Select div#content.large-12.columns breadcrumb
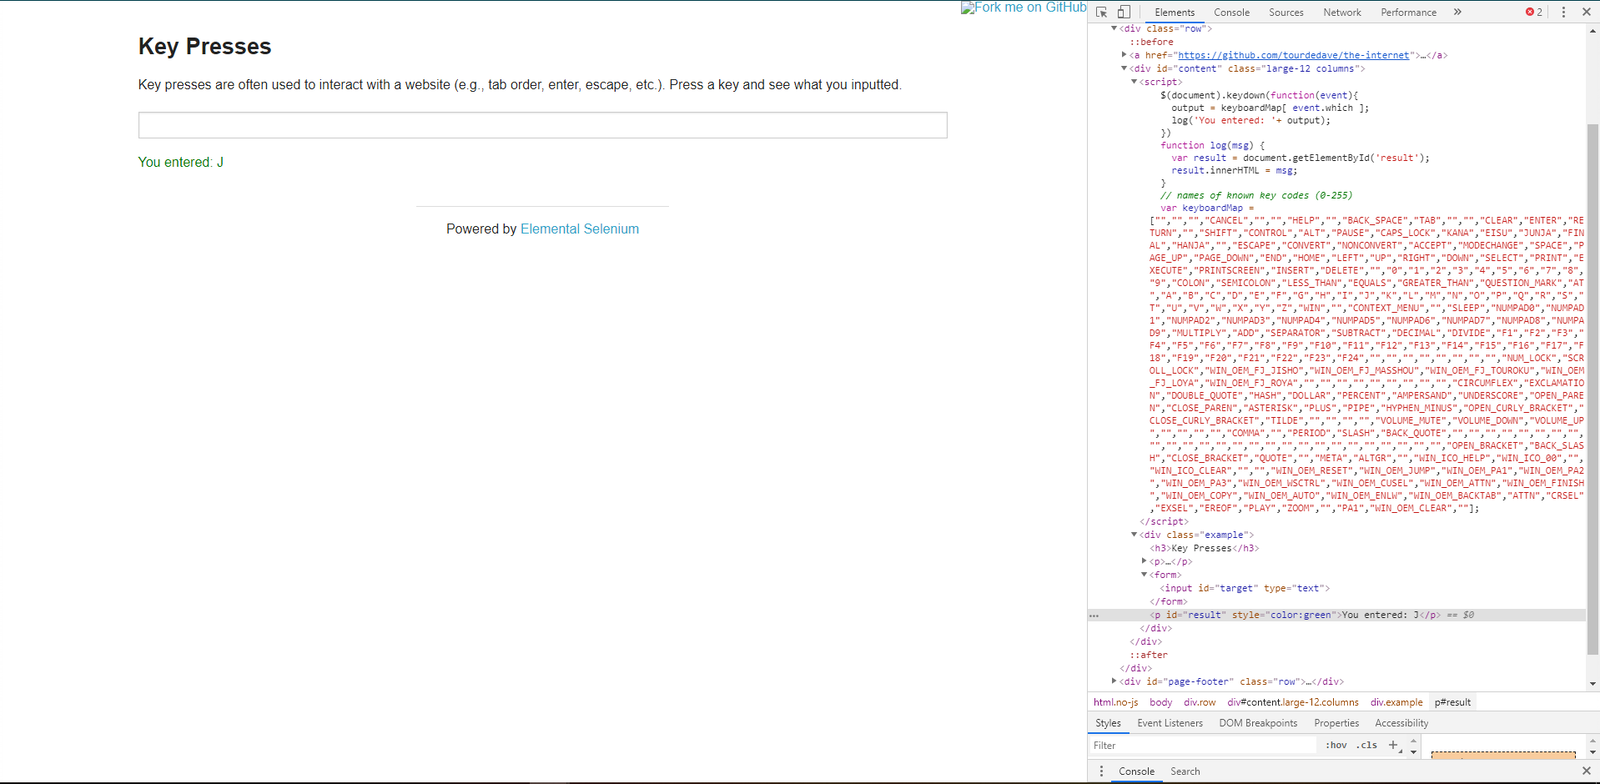 tap(1293, 702)
